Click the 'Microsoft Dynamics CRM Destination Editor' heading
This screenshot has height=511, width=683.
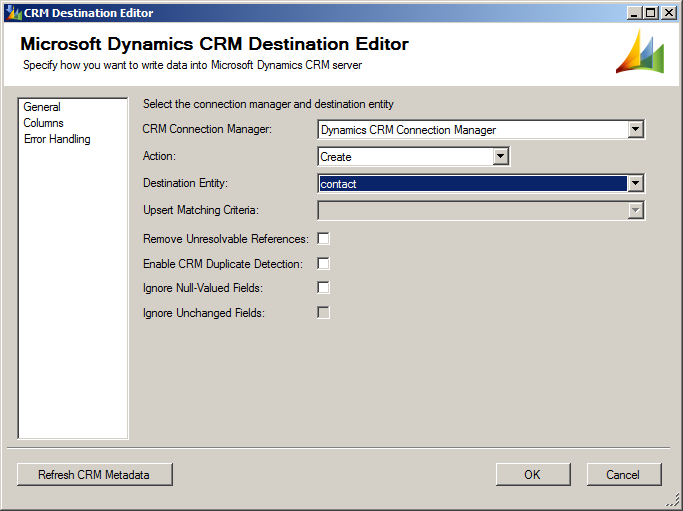pos(214,44)
